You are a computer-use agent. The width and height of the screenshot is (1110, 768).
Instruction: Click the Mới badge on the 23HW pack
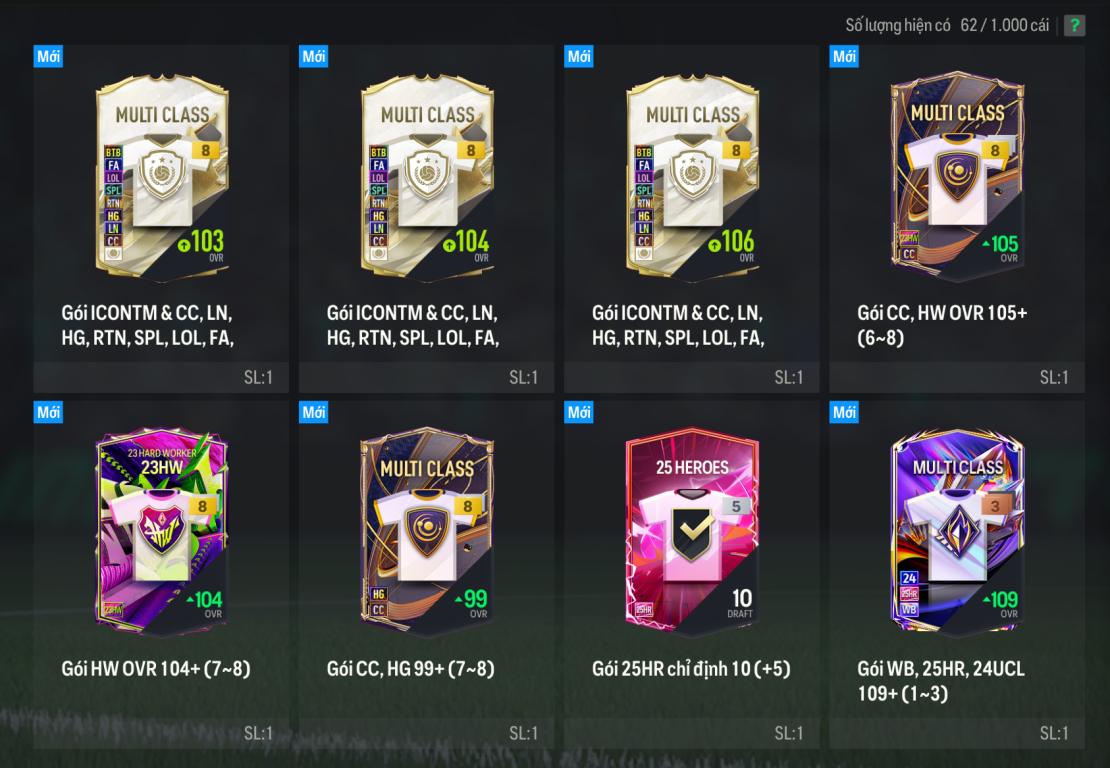(48, 412)
